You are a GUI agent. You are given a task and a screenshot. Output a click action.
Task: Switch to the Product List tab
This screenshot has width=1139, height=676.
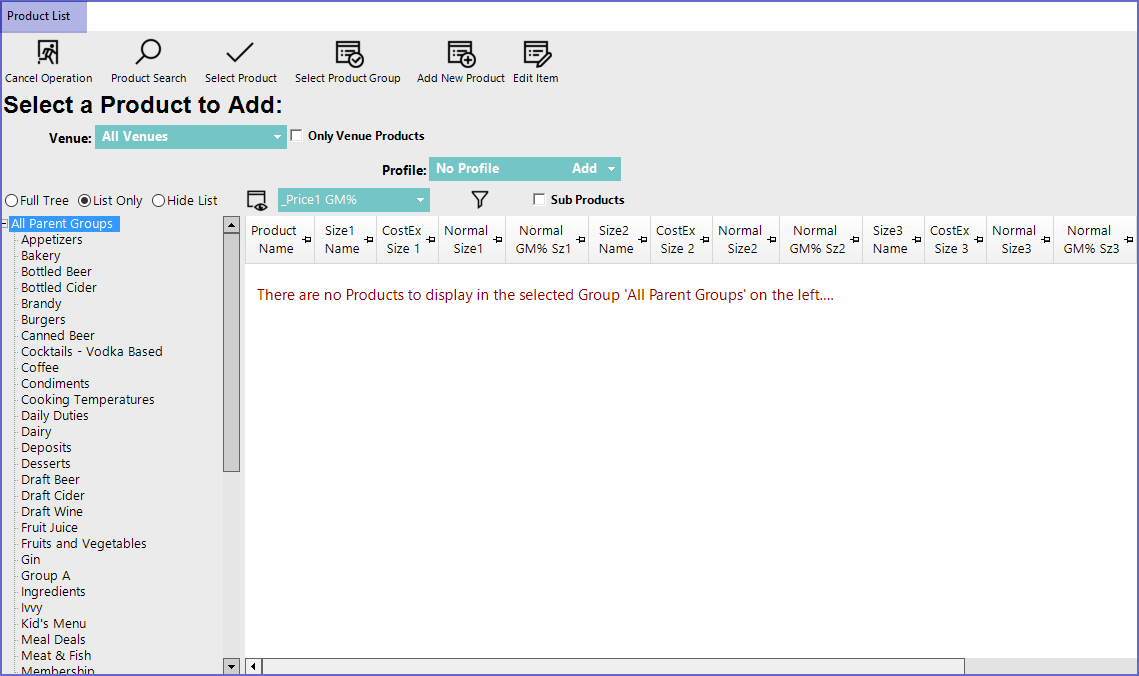(39, 16)
